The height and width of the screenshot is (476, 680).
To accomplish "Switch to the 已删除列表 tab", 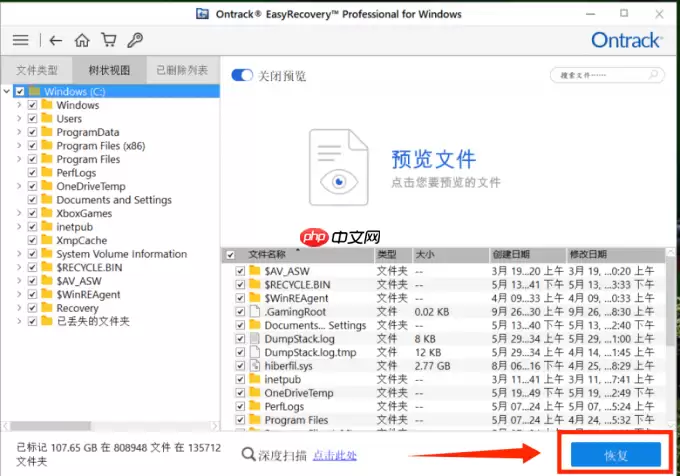I will click(x=183, y=70).
